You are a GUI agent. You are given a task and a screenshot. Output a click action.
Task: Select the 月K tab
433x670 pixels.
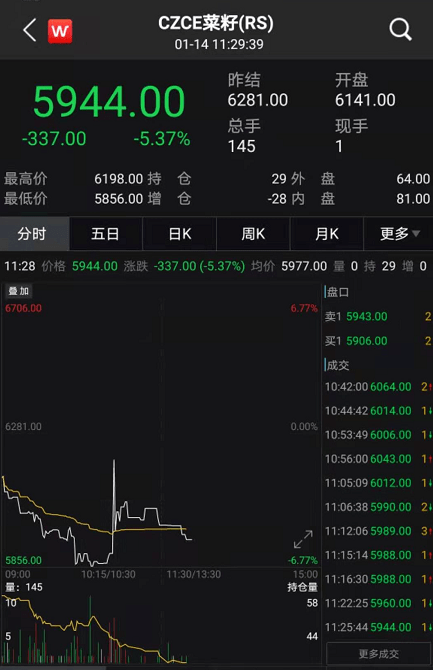327,234
